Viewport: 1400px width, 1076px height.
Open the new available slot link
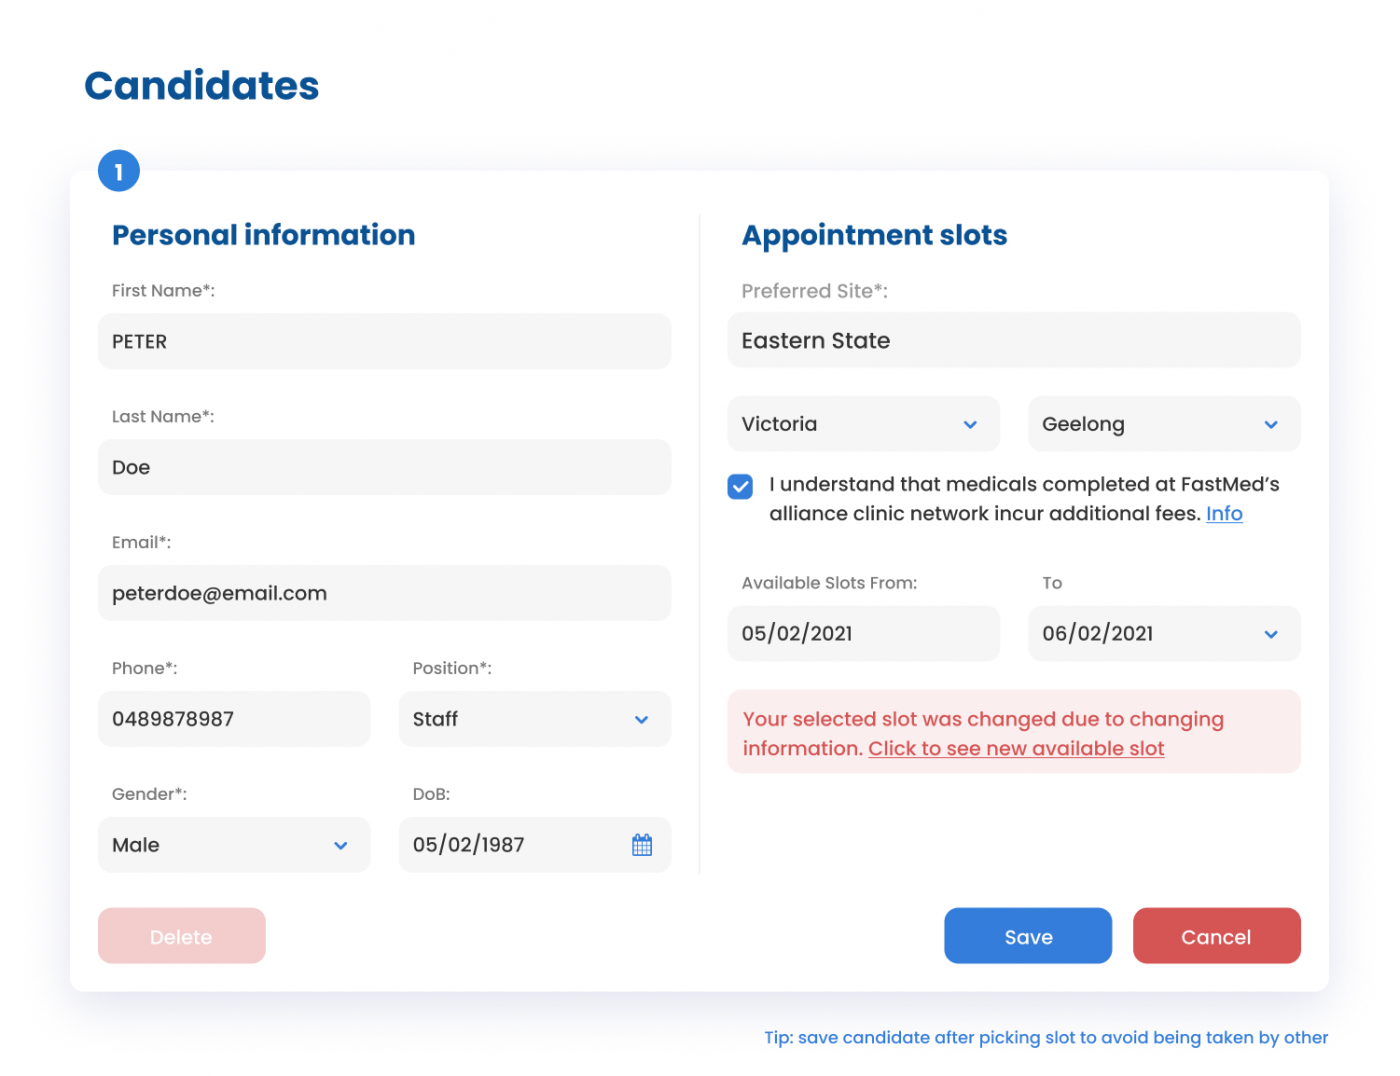[x=1015, y=748]
